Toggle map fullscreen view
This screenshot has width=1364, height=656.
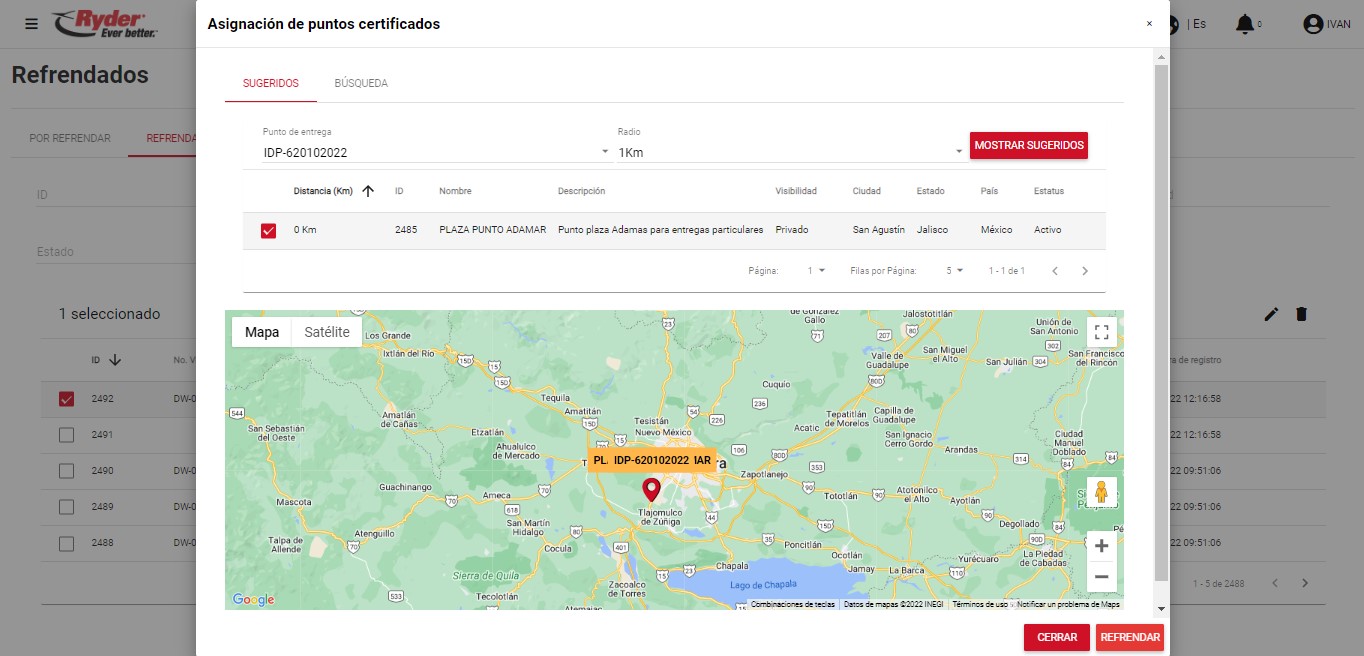pos(1101,332)
